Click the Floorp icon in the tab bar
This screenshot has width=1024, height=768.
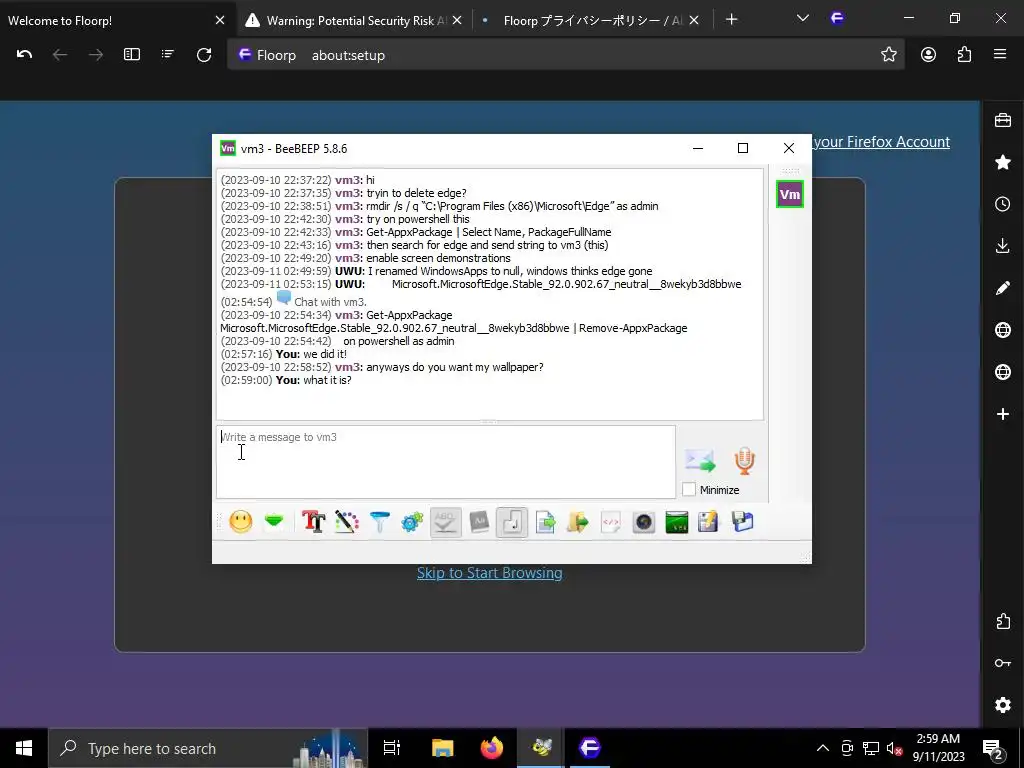click(x=837, y=18)
